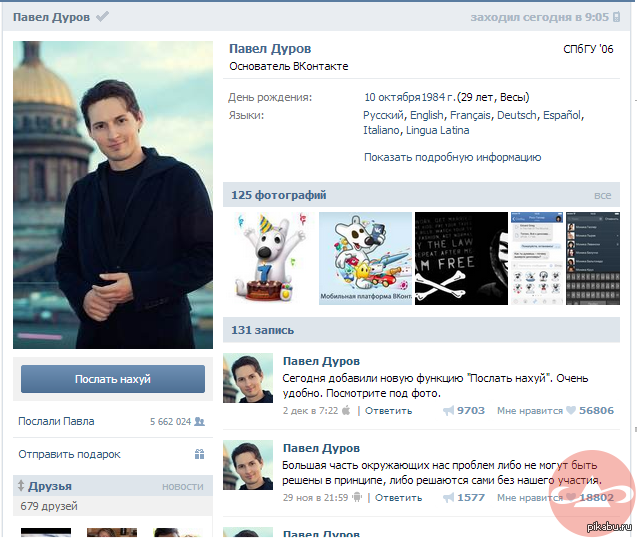Click the avatar on the 2 дек post

248,378
